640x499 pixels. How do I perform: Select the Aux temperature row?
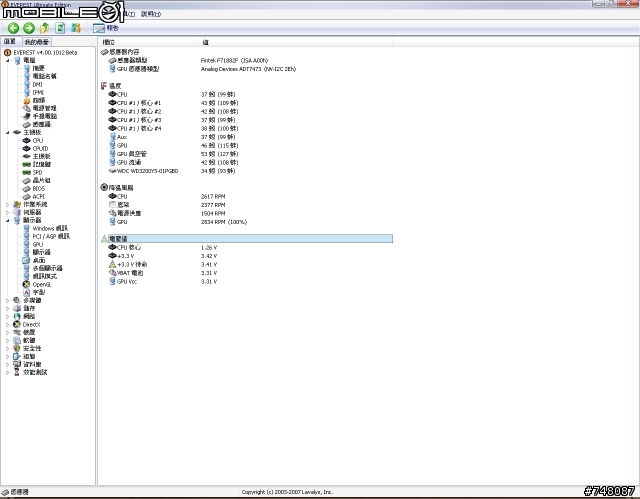coord(246,137)
